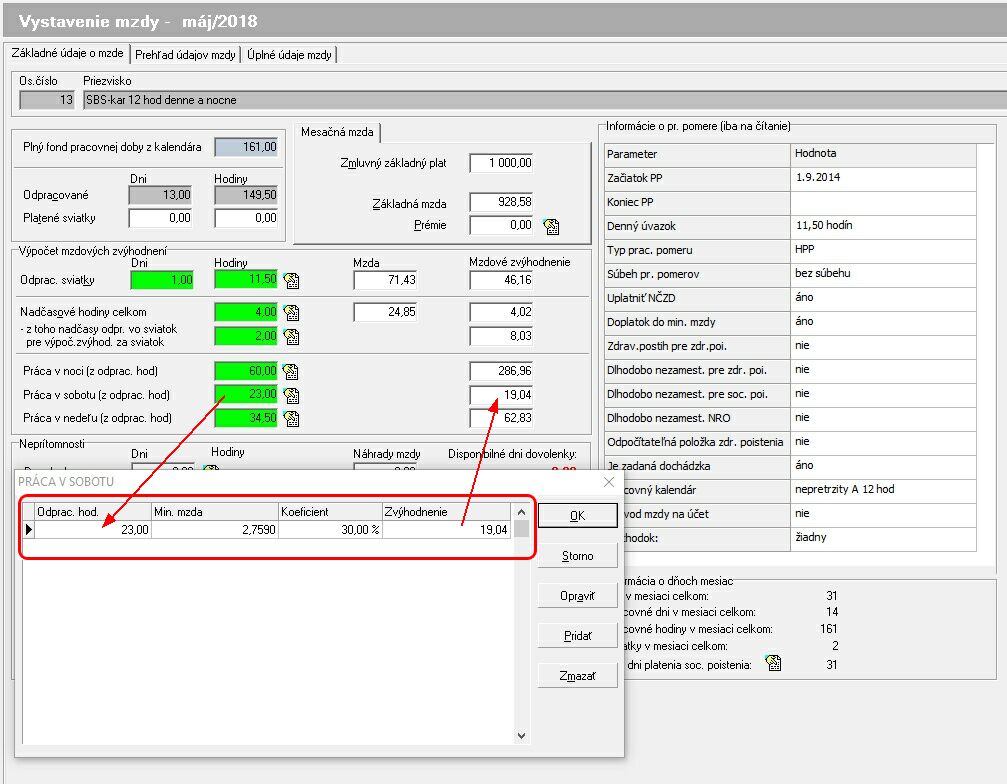
Task: Focus the Prémie field 0,00
Action: point(502,225)
